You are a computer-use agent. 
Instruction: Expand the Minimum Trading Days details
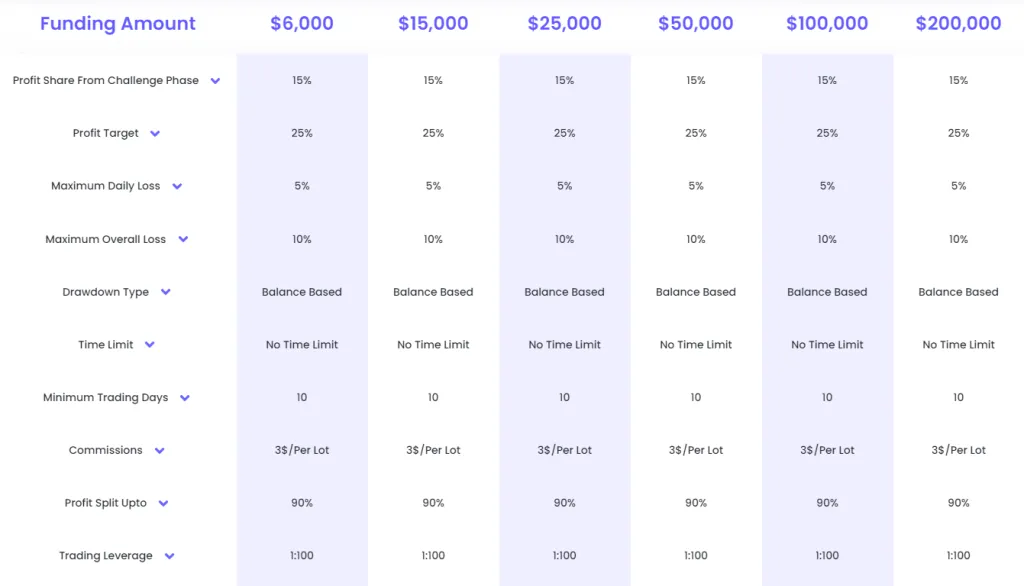coord(184,397)
